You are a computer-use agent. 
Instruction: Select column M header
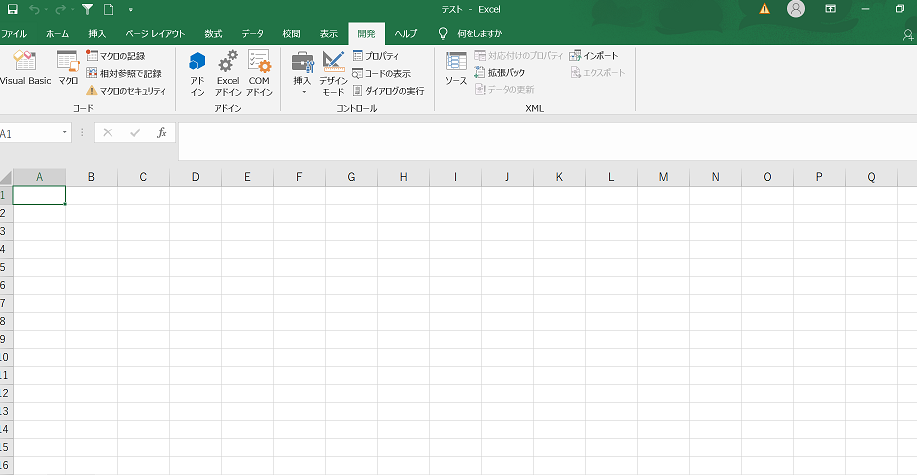[664, 177]
